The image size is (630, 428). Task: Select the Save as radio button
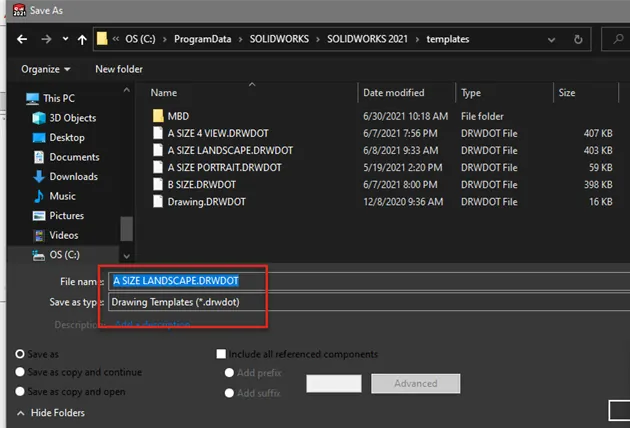click(x=20, y=354)
